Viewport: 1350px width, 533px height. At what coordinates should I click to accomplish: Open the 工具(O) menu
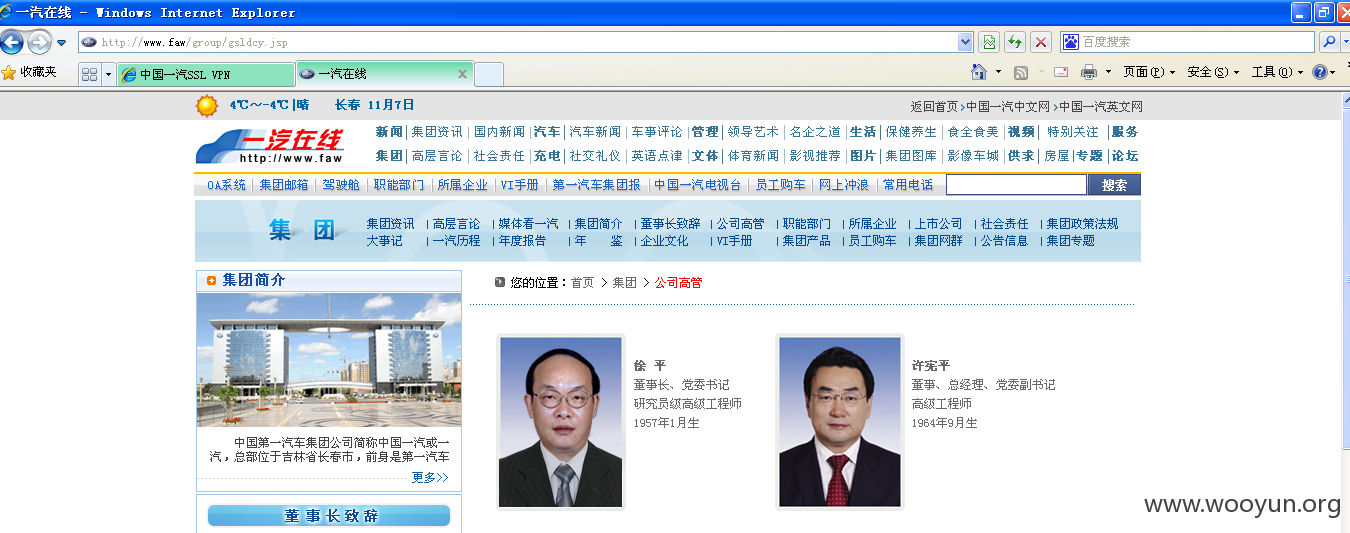pyautogui.click(x=1277, y=72)
